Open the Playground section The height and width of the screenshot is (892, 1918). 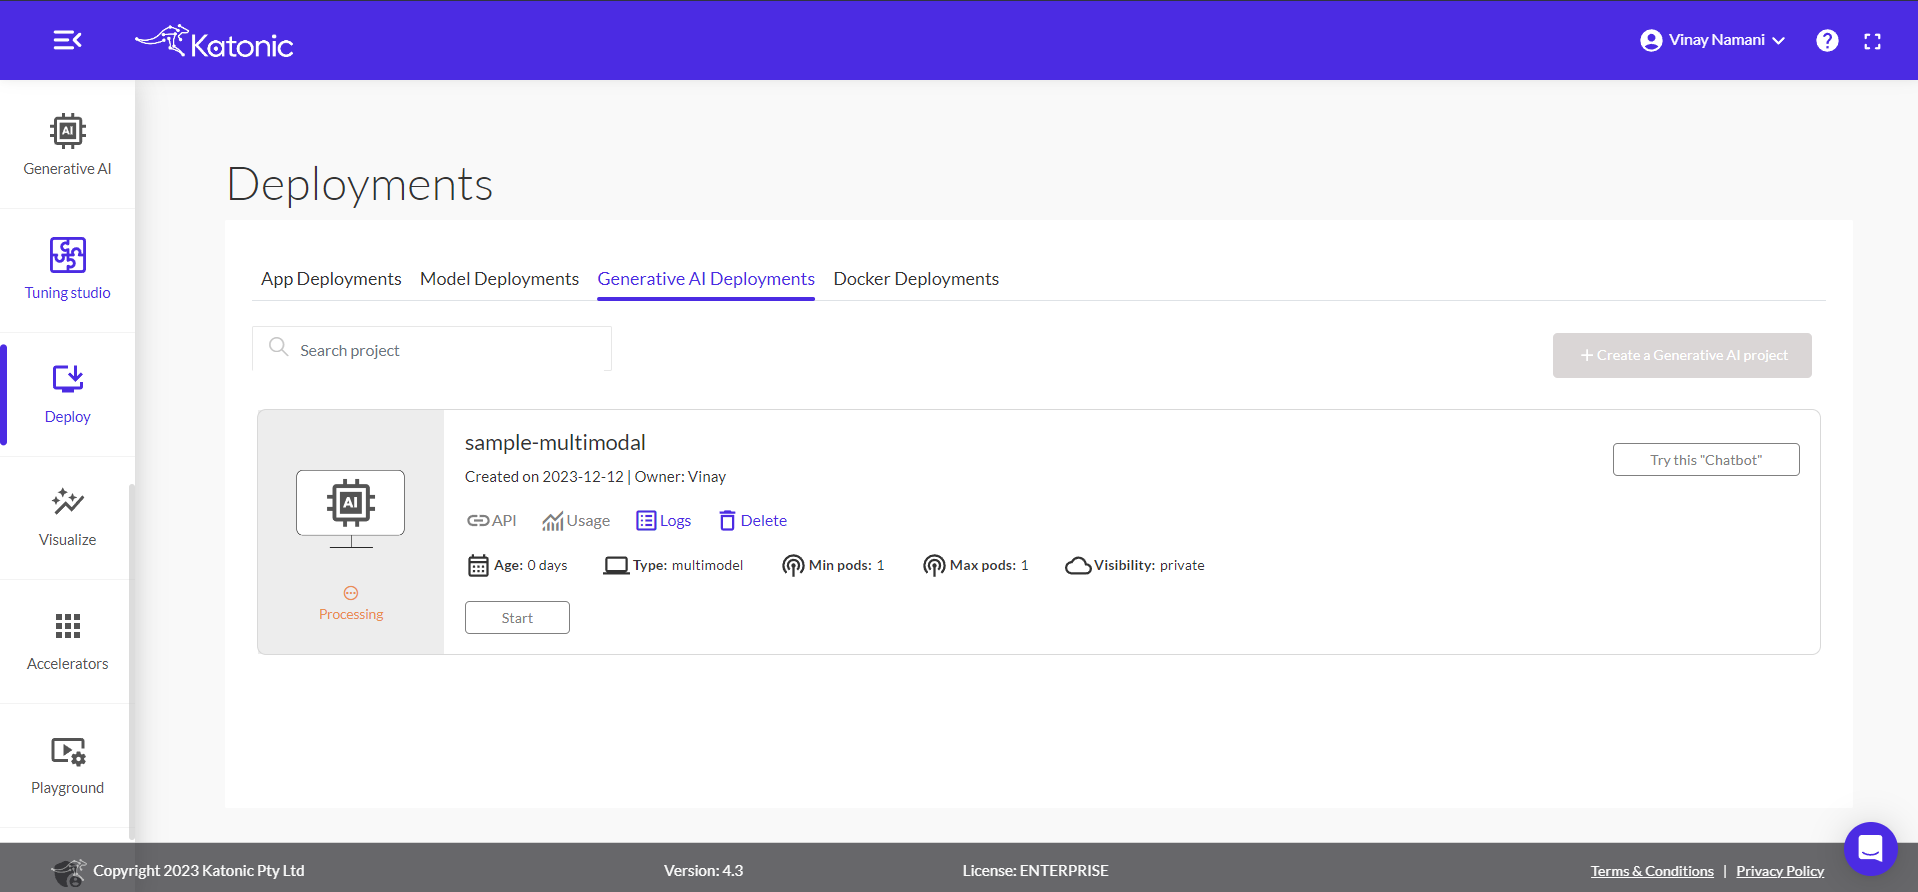pos(67,765)
